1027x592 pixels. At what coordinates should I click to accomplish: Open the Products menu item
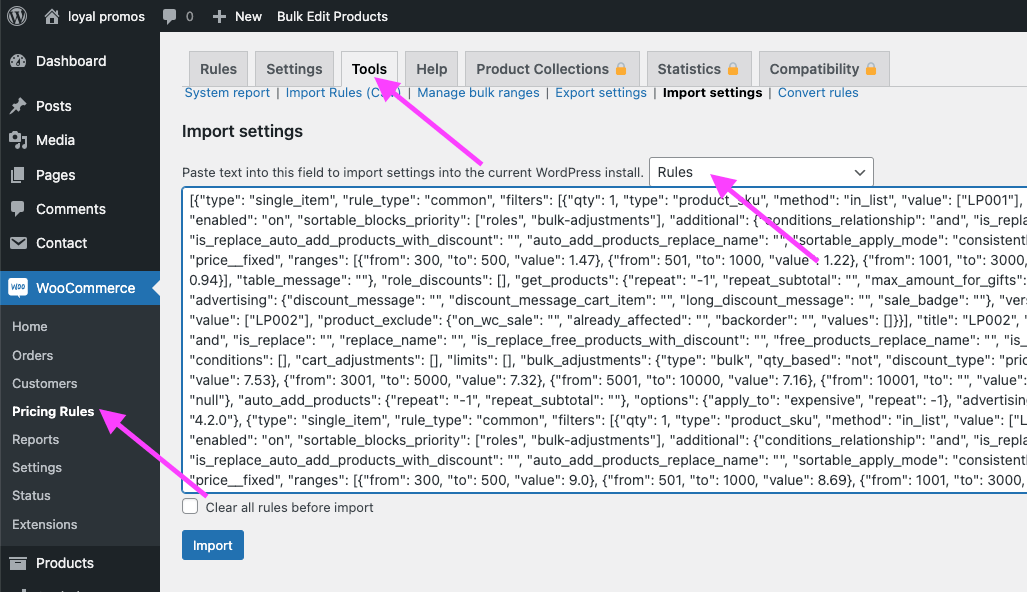point(65,563)
